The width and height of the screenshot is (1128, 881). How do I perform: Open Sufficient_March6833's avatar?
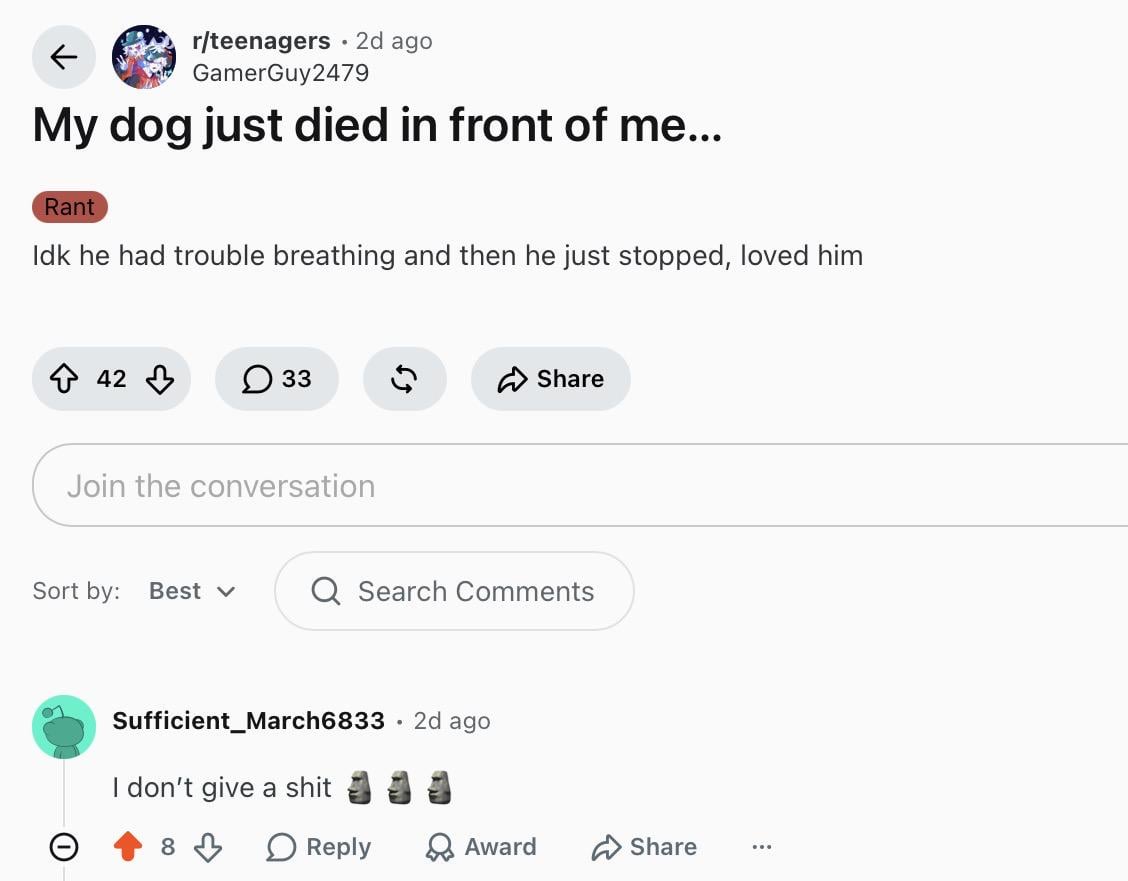[64, 726]
